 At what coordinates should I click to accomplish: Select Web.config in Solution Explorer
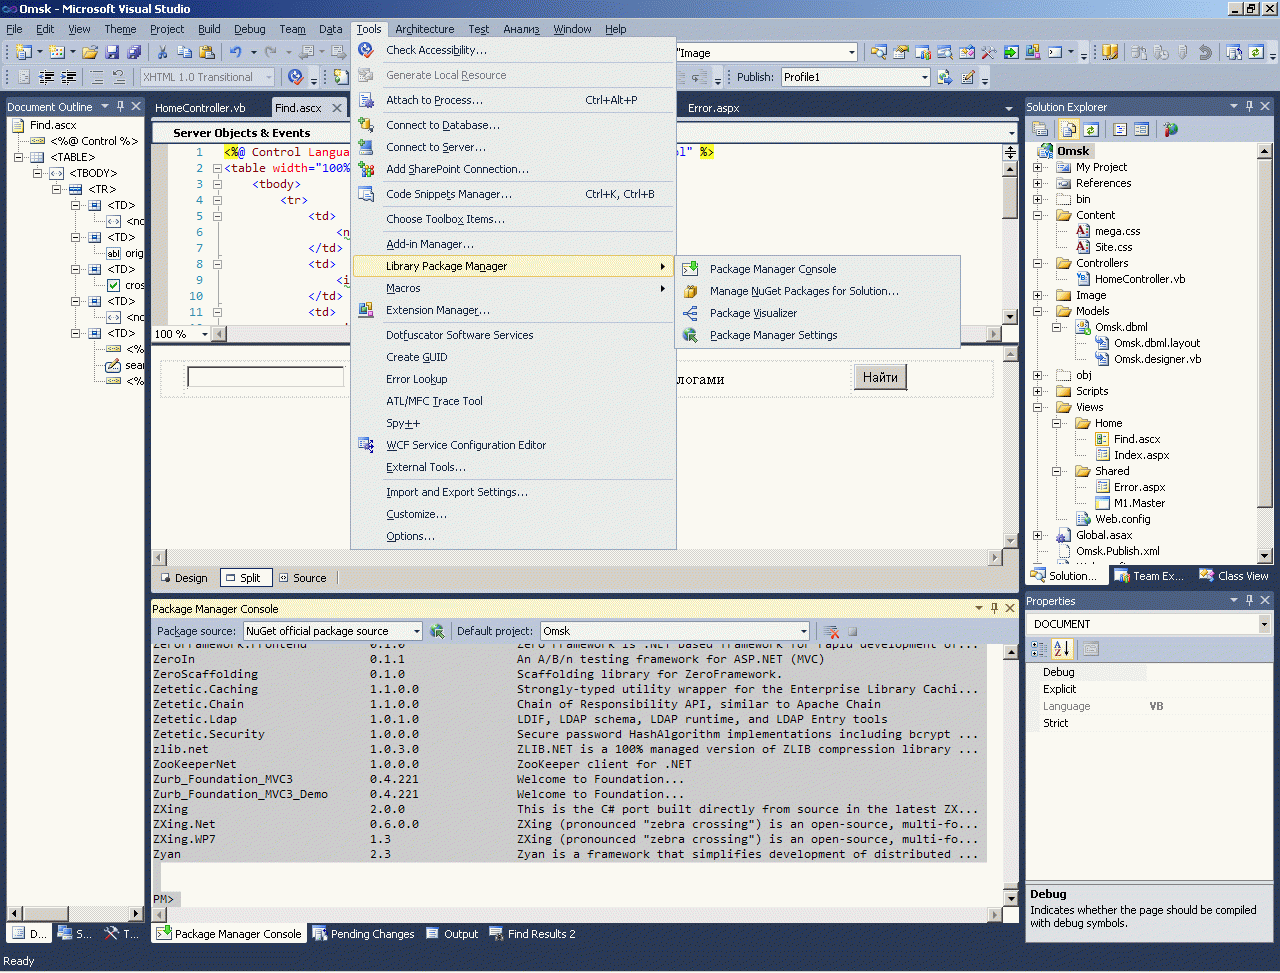tap(1122, 519)
